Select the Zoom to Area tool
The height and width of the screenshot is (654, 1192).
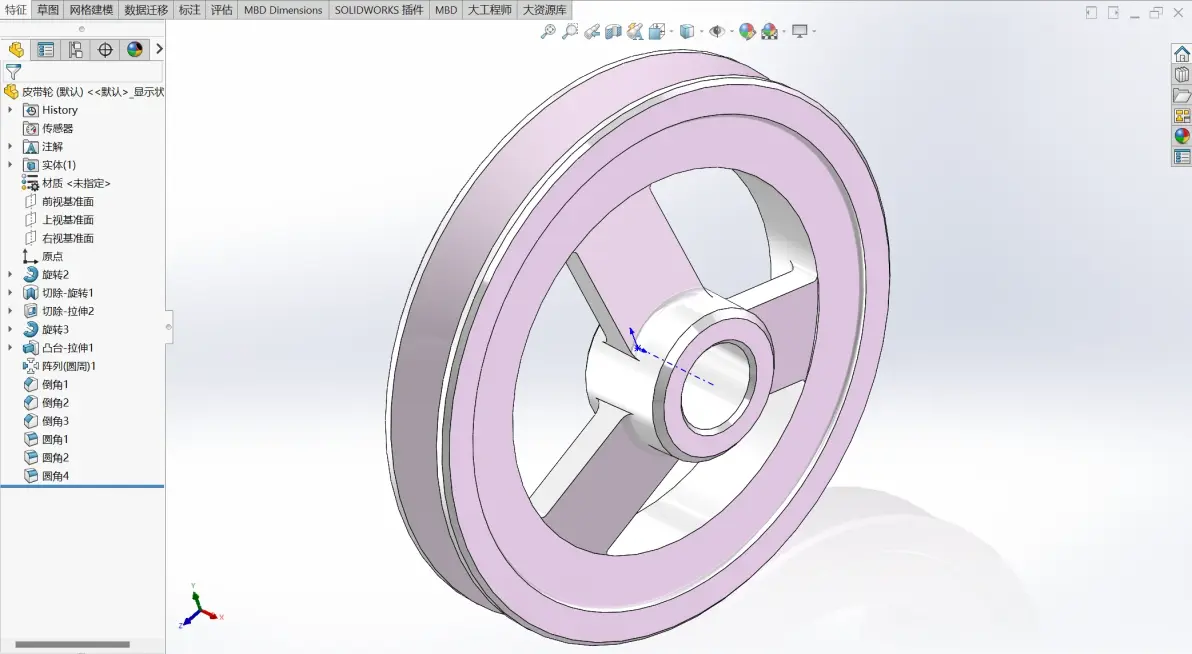tap(570, 31)
